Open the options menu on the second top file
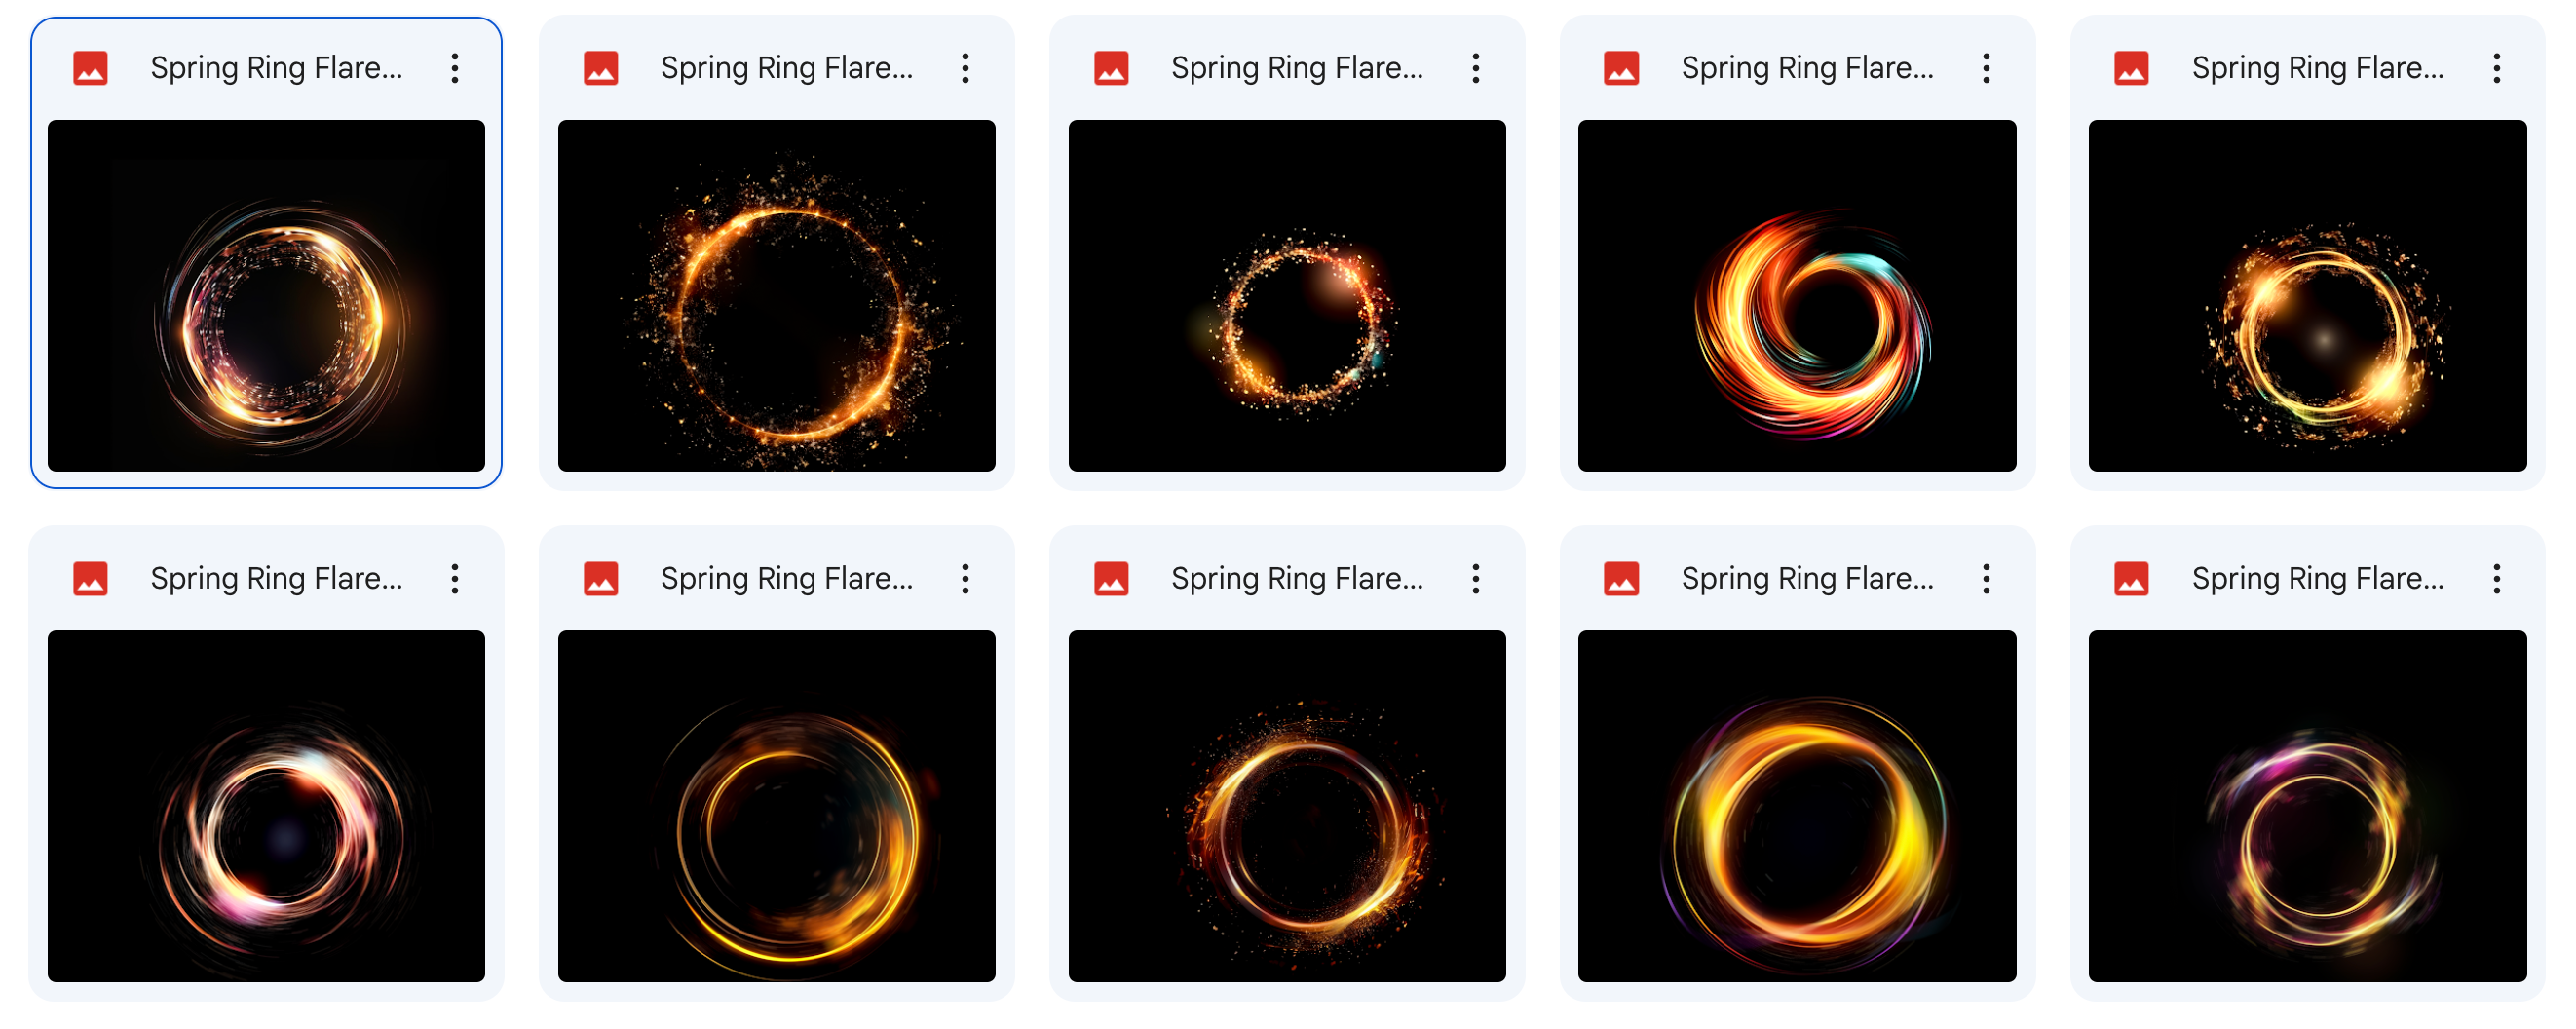 966,68
